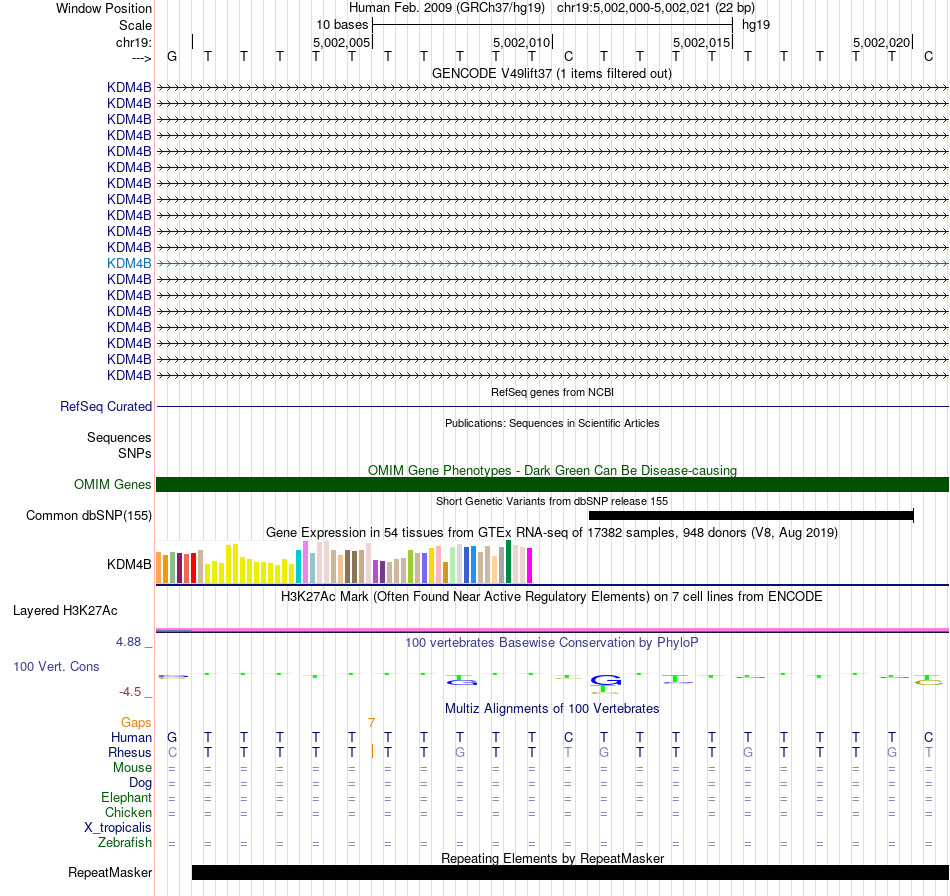
Task: Open the RefSeq Curated track label
Action: coord(105,407)
